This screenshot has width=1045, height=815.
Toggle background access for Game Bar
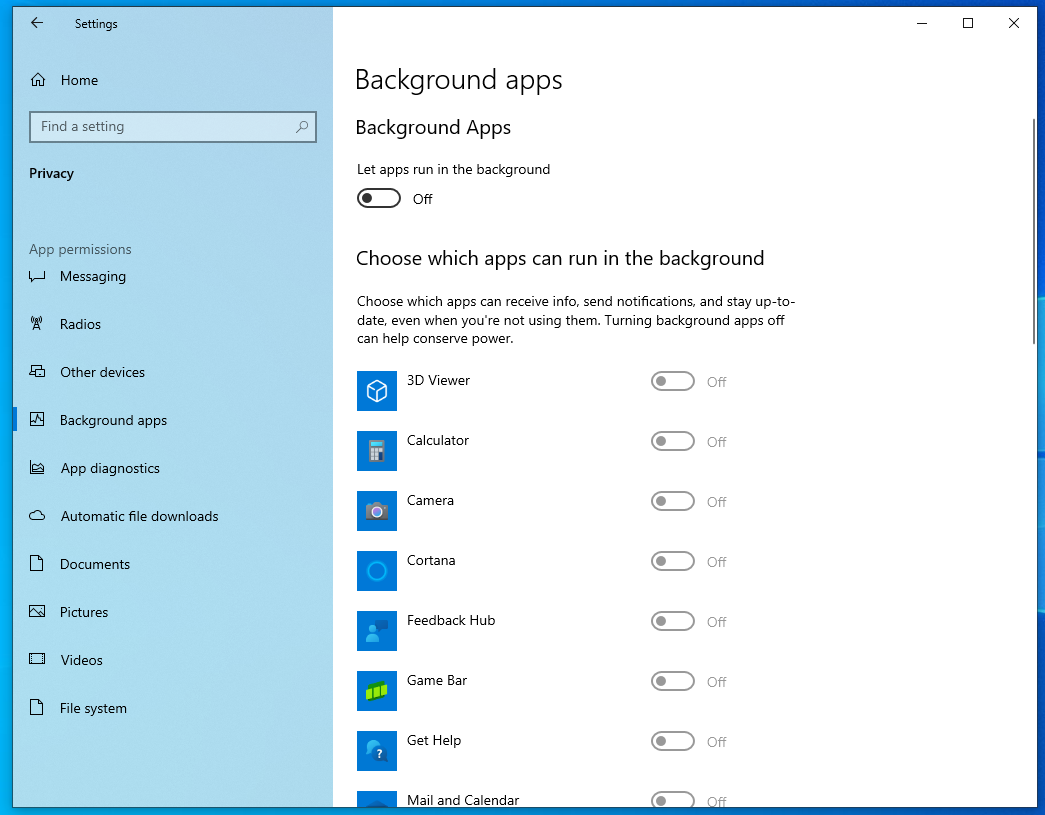[672, 681]
